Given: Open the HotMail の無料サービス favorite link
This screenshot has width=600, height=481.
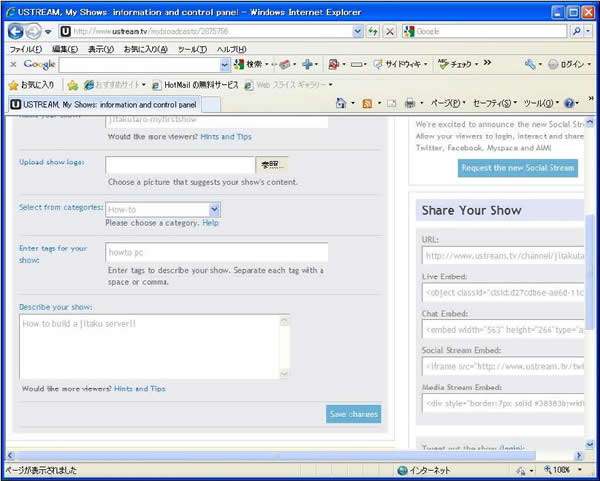Looking at the screenshot, I should point(195,85).
